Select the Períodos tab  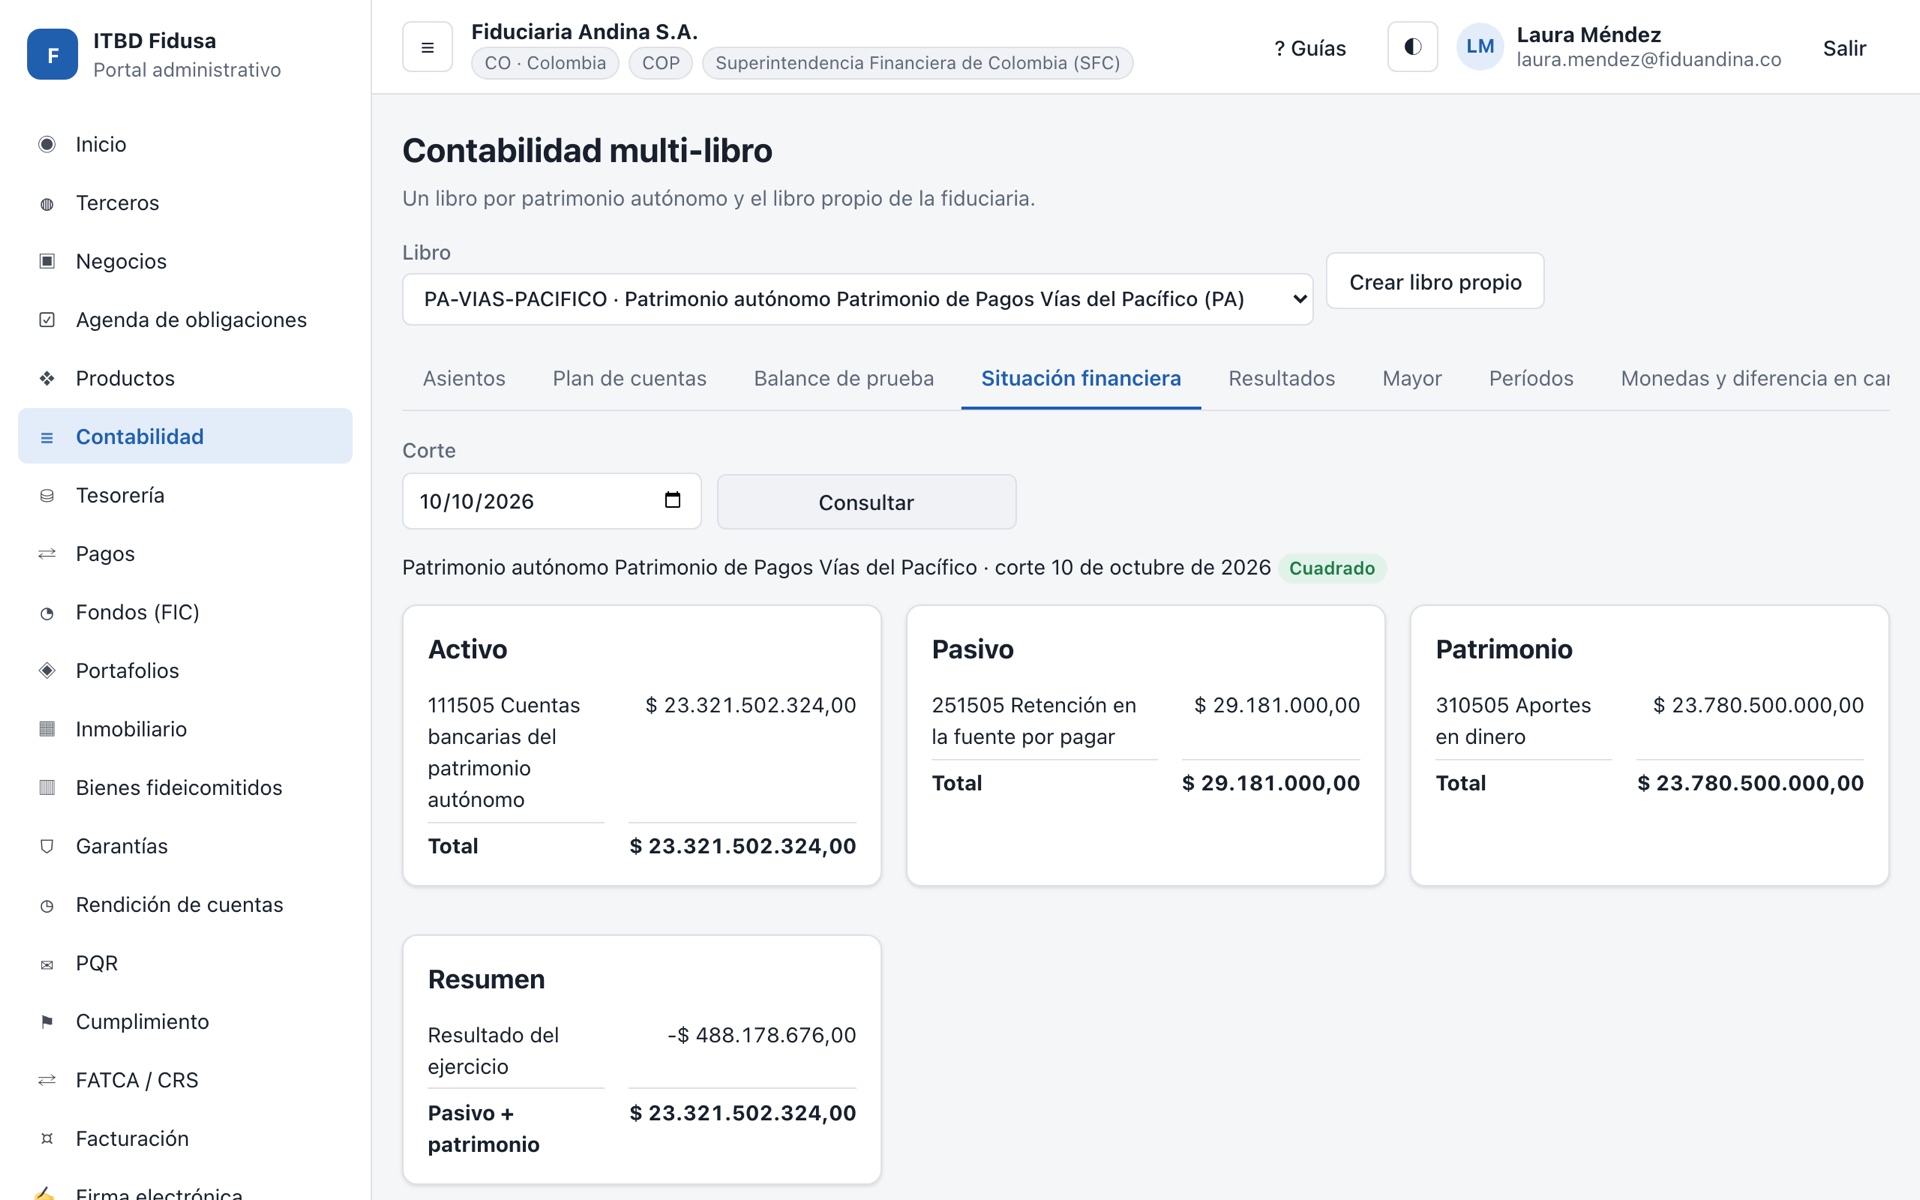[1530, 378]
